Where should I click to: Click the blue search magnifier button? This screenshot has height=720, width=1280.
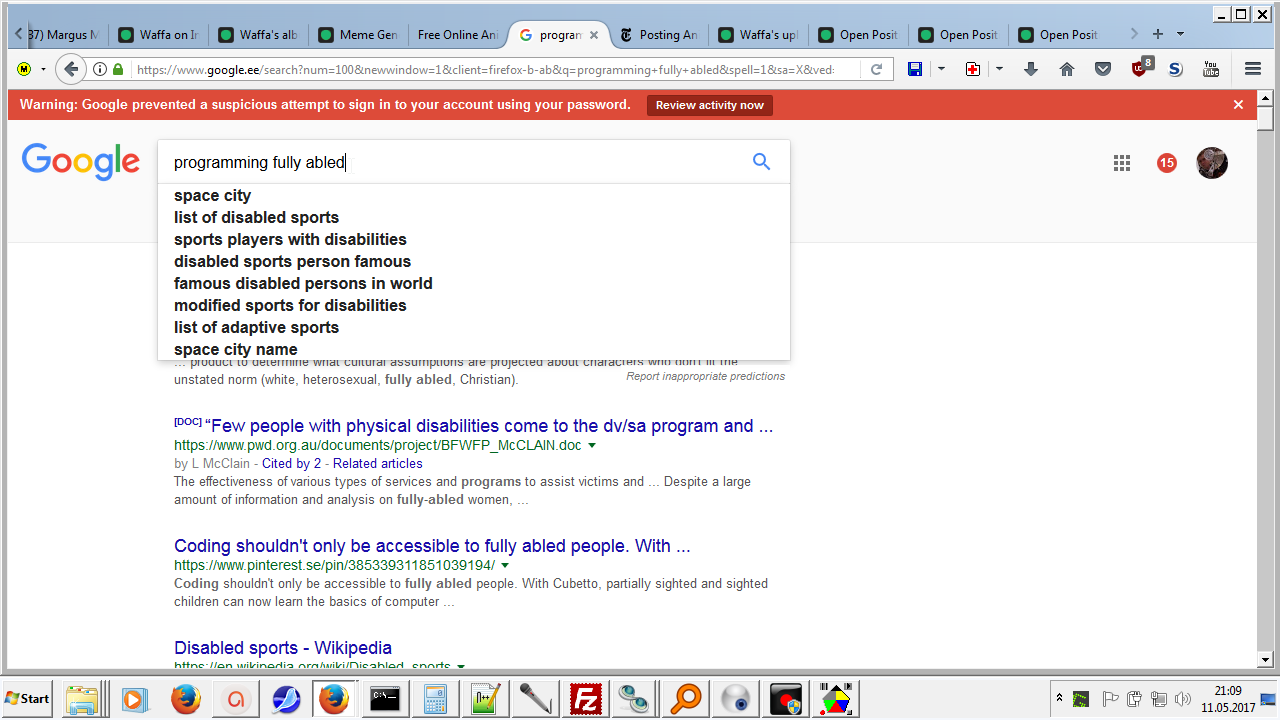761,162
